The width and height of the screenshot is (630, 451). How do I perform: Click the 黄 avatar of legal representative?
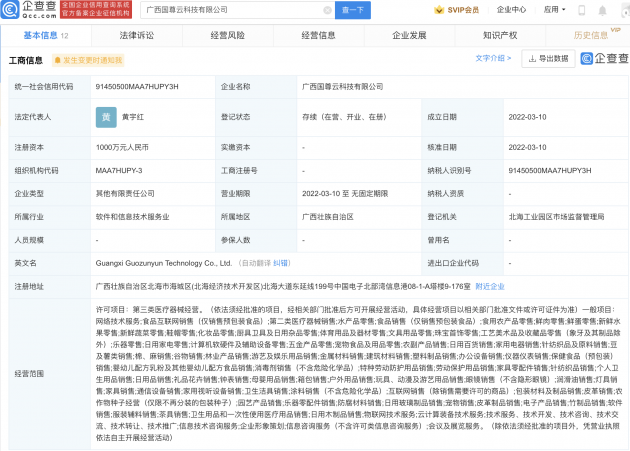(x=106, y=117)
